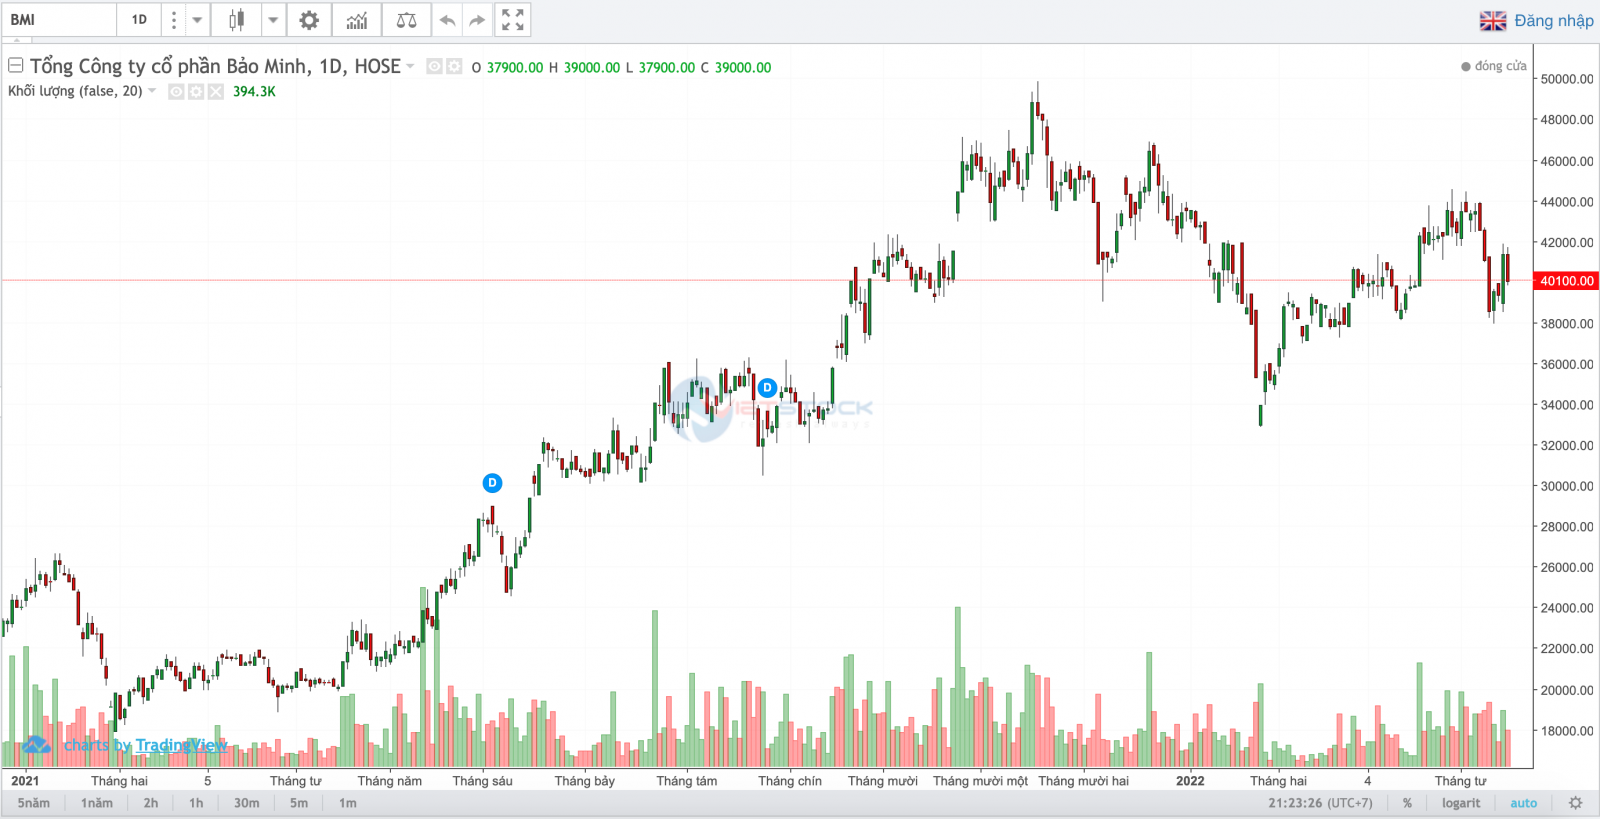Click the Đăng nhập login link

(1554, 21)
